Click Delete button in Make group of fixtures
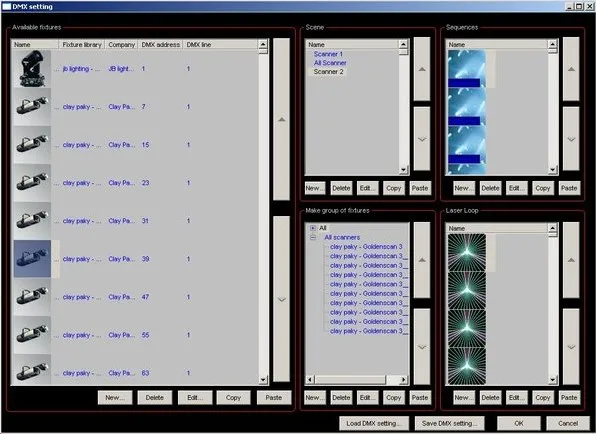Image resolution: width=596 pixels, height=434 pixels. 341,398
